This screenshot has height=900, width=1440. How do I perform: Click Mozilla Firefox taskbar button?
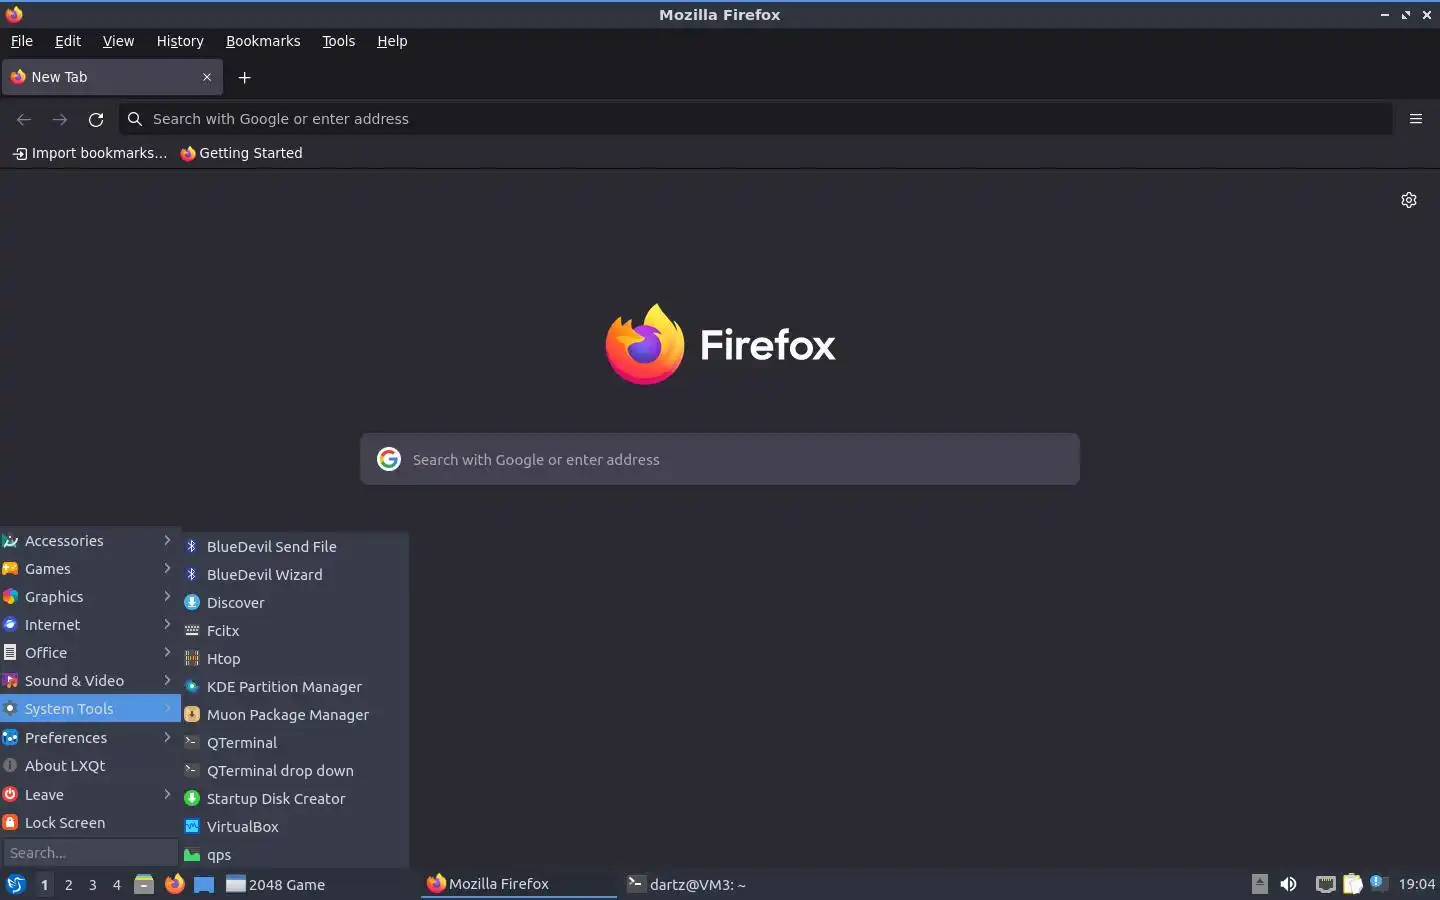coord(519,884)
